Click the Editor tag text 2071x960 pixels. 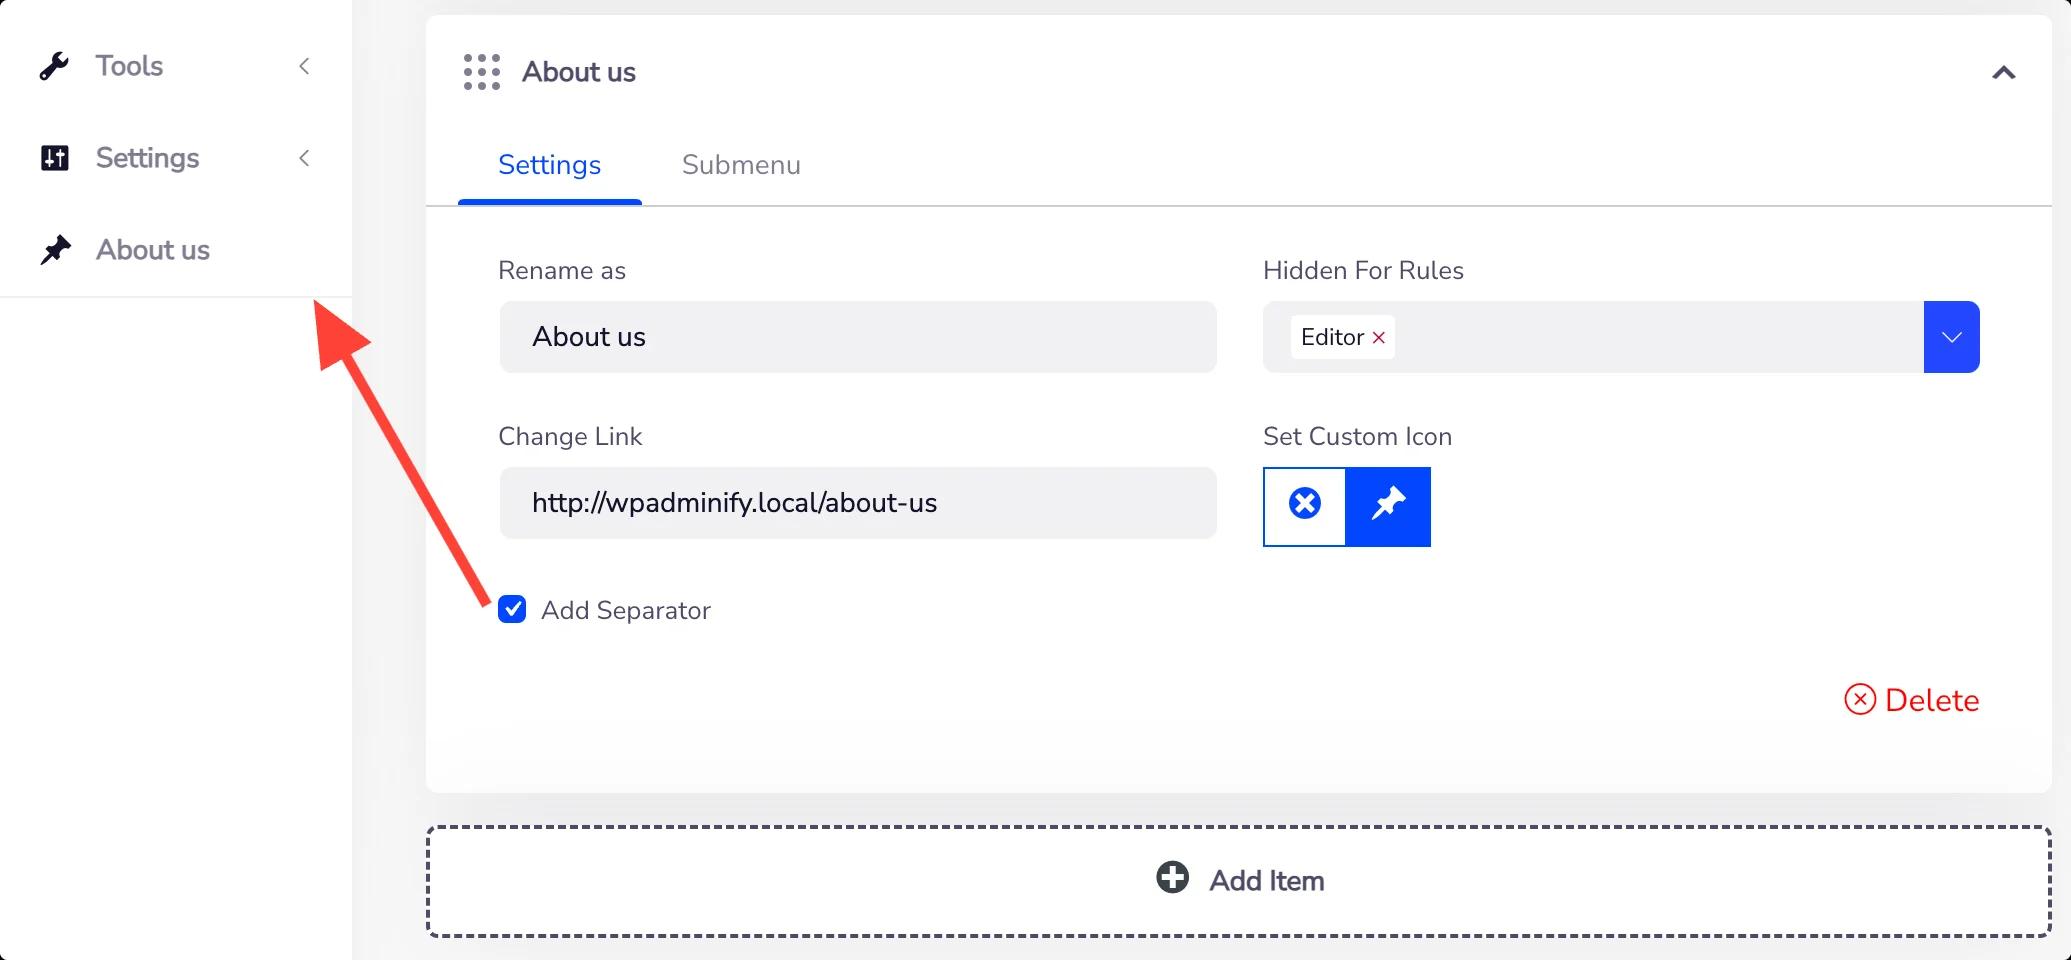pyautogui.click(x=1332, y=337)
